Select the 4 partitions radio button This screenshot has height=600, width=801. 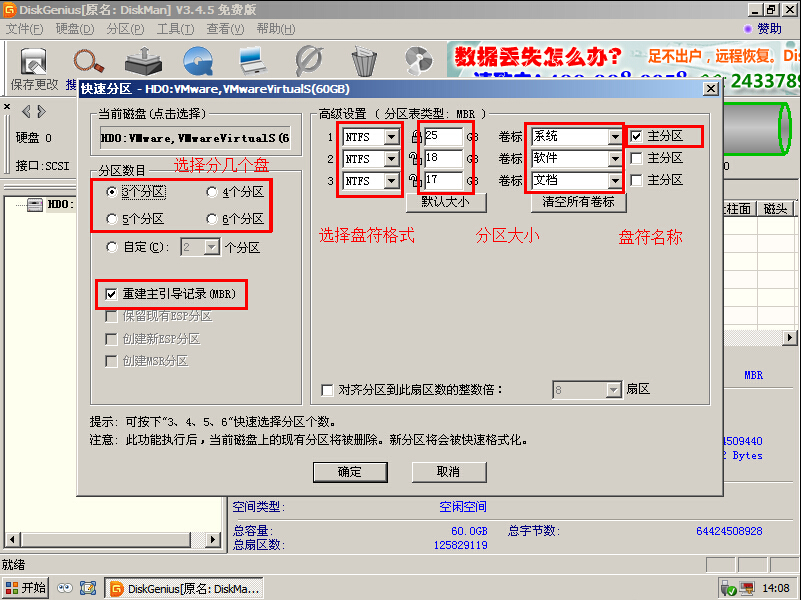[211, 192]
